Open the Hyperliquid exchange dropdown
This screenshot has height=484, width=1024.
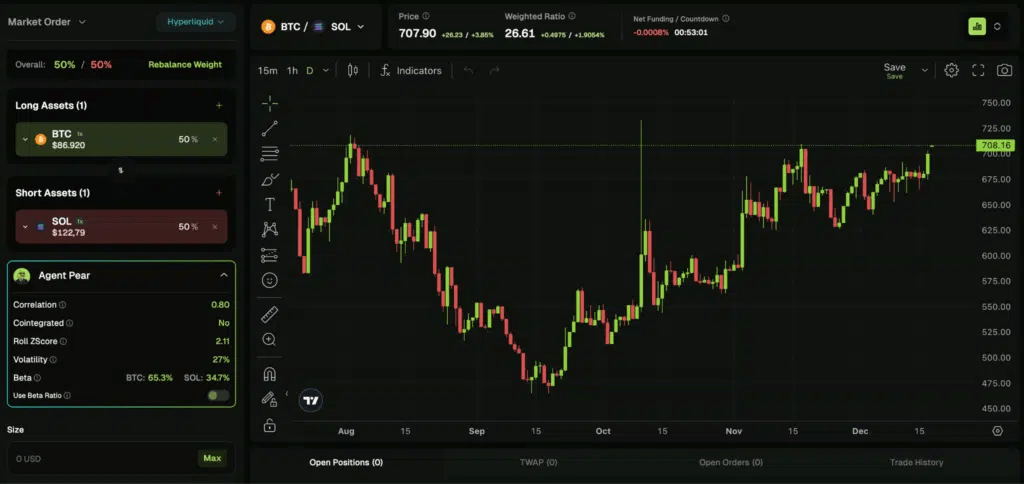(x=195, y=22)
